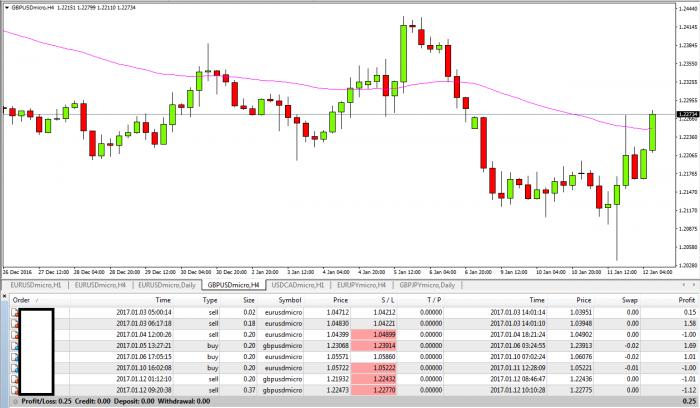
Task: Switch to the EURUSDmicro,H1 chart tab
Action: click(35, 285)
